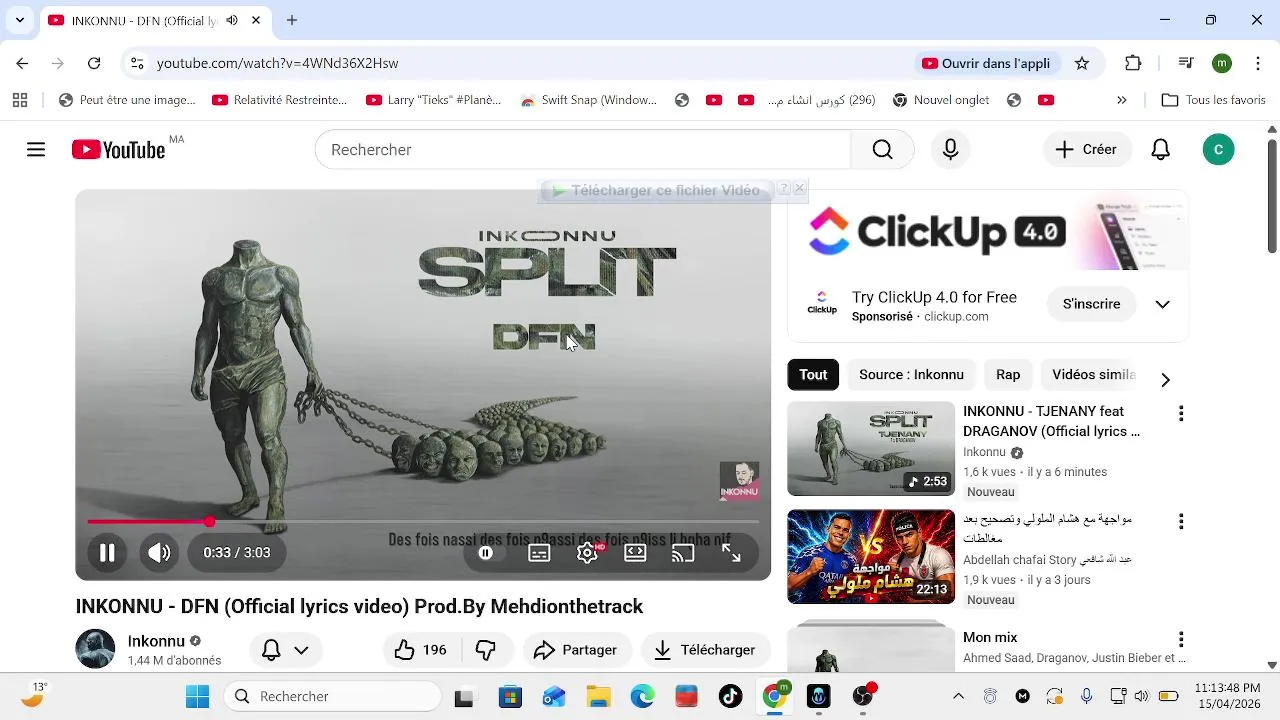Open the Chrome apps grid in bookmarks bar
The height and width of the screenshot is (720, 1280).
pyautogui.click(x=19, y=100)
